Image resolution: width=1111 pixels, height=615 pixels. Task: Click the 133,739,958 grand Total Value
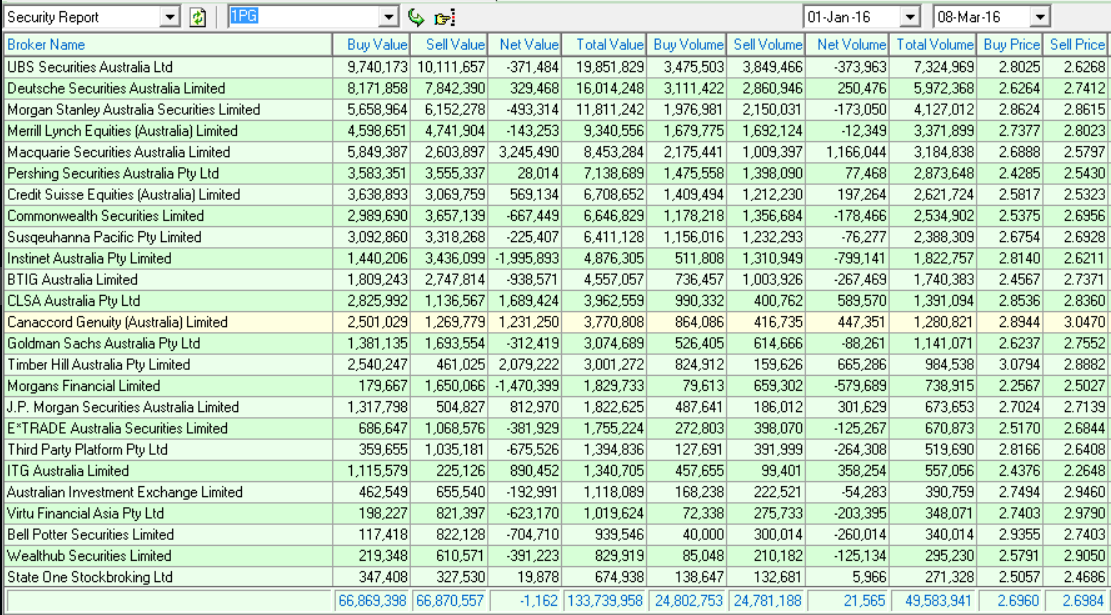pos(604,601)
